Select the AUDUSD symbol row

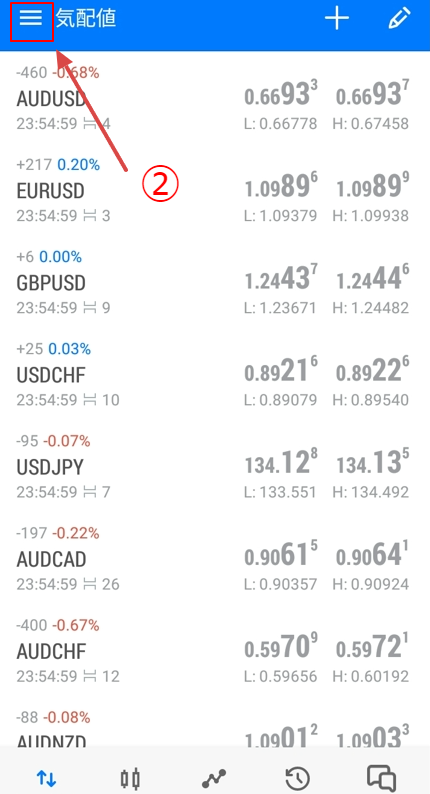[215, 99]
